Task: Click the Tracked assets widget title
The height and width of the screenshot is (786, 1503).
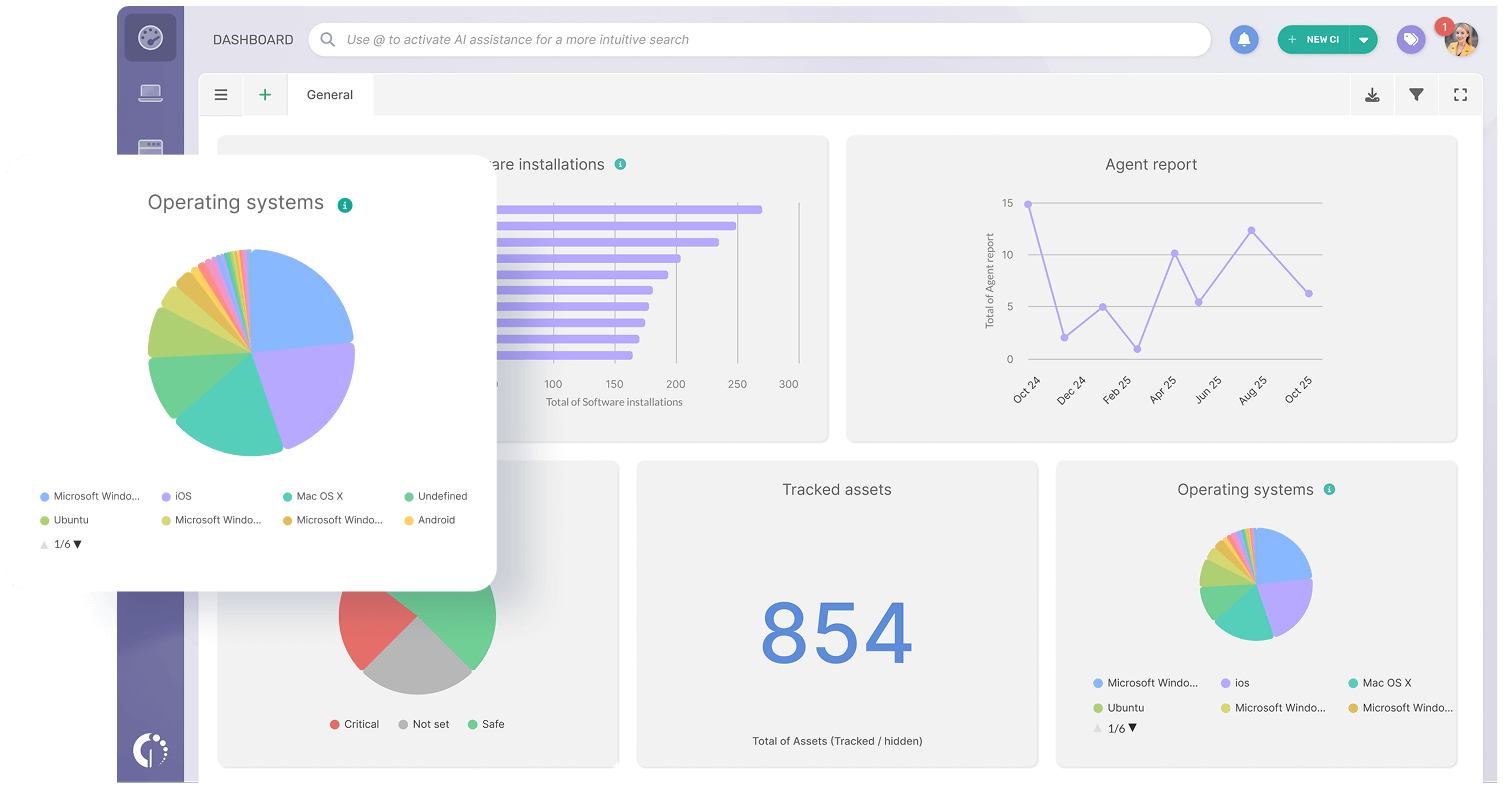Action: 837,490
